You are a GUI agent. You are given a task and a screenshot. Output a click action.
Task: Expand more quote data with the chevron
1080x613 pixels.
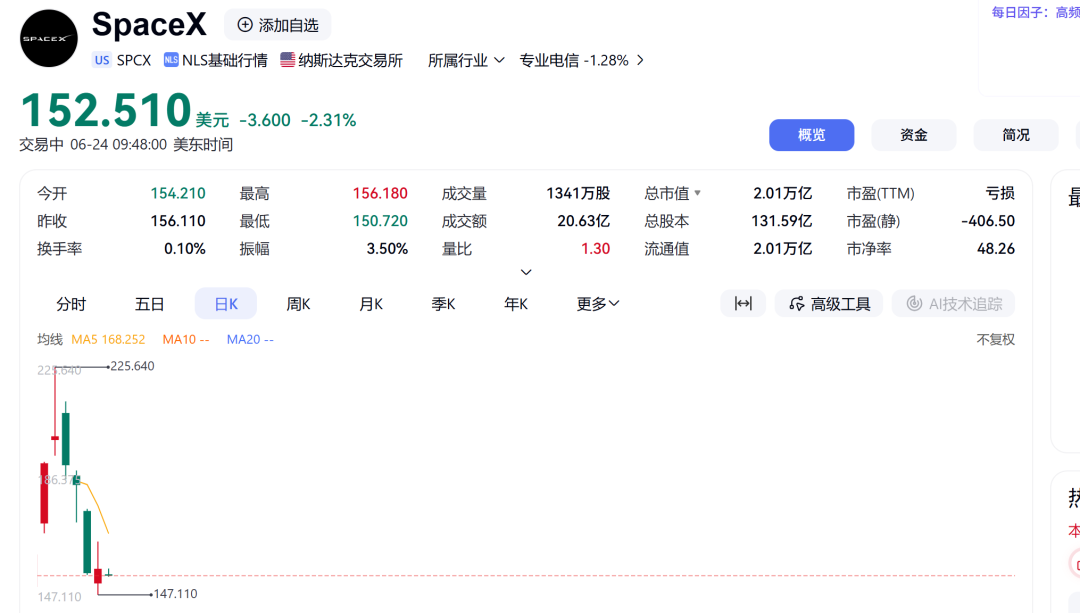(x=526, y=272)
